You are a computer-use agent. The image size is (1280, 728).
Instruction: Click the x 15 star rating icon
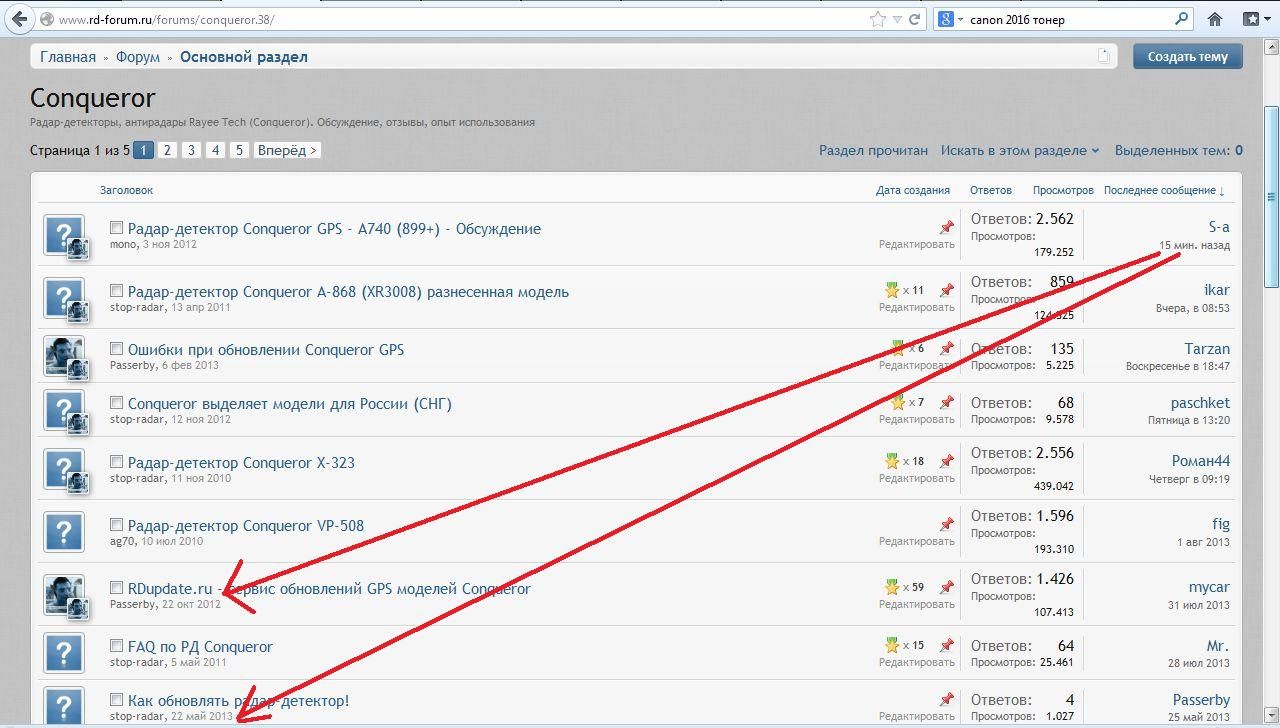[892, 645]
